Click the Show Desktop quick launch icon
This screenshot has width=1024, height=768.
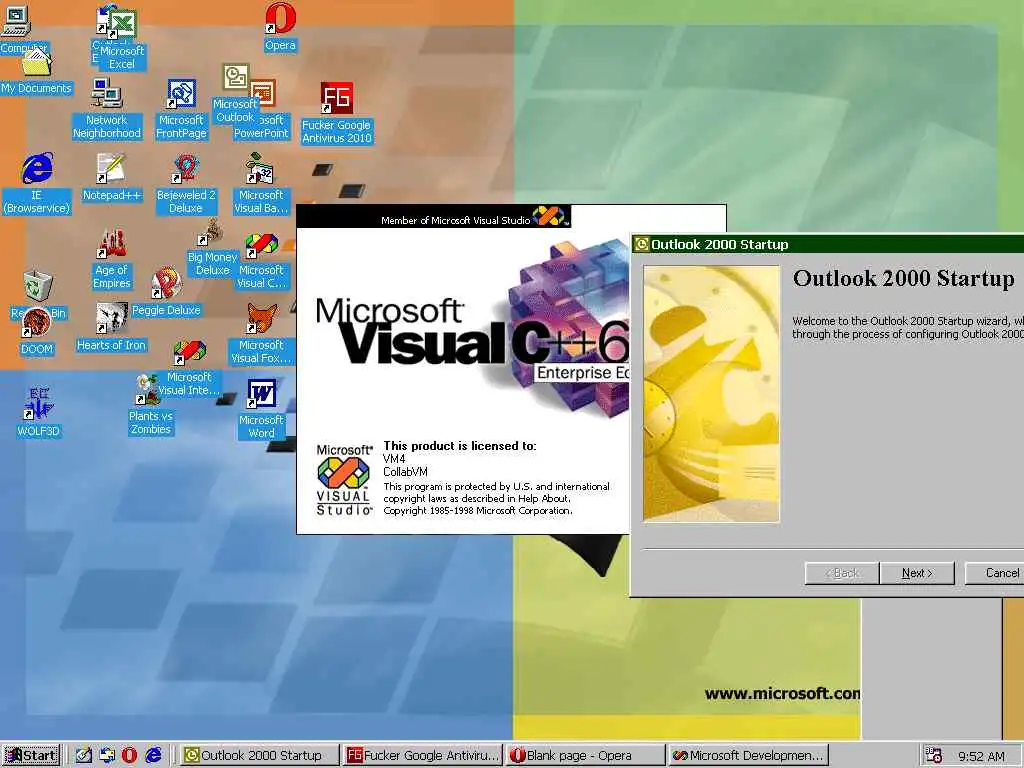(84, 755)
